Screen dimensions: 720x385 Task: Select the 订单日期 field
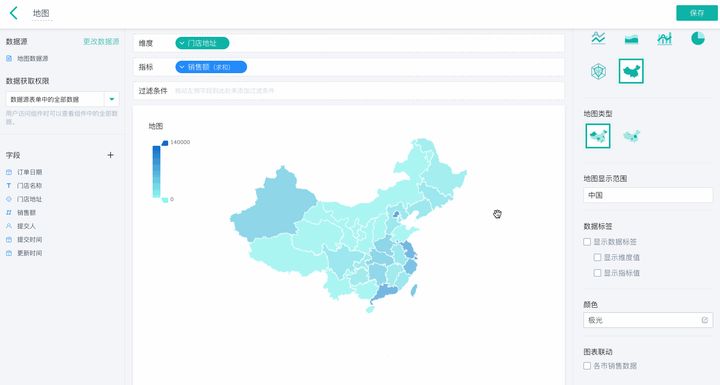coord(29,172)
